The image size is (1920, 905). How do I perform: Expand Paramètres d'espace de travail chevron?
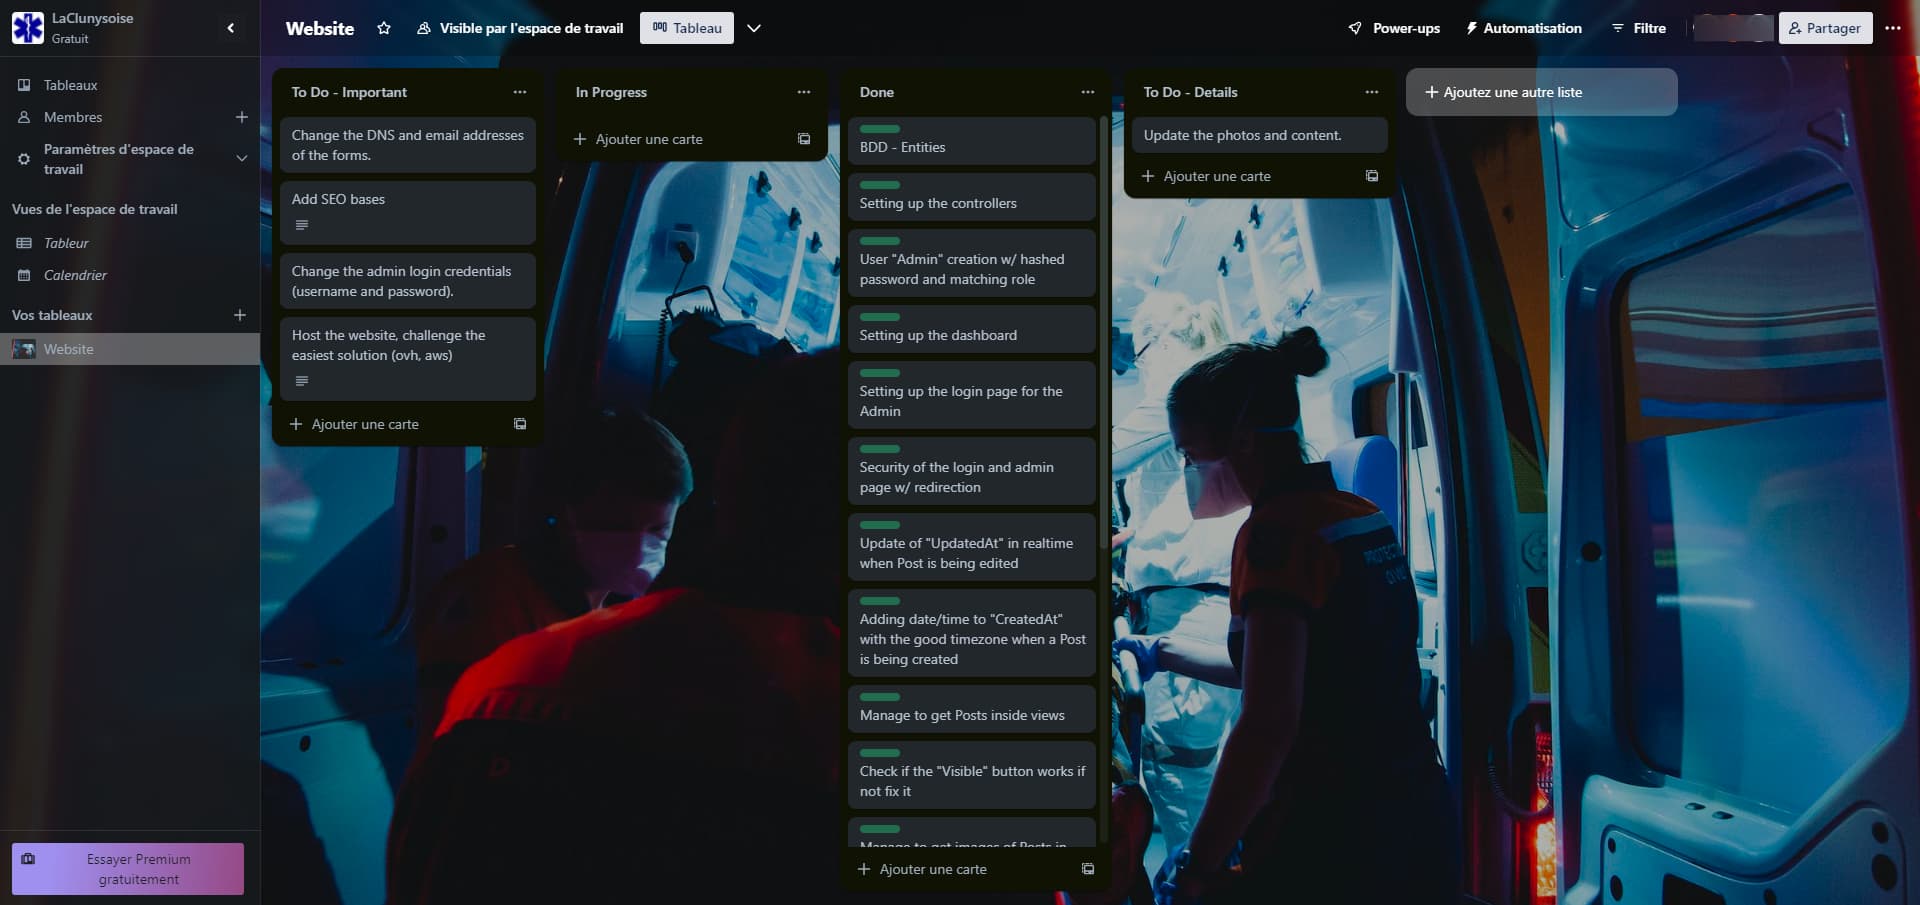[241, 158]
